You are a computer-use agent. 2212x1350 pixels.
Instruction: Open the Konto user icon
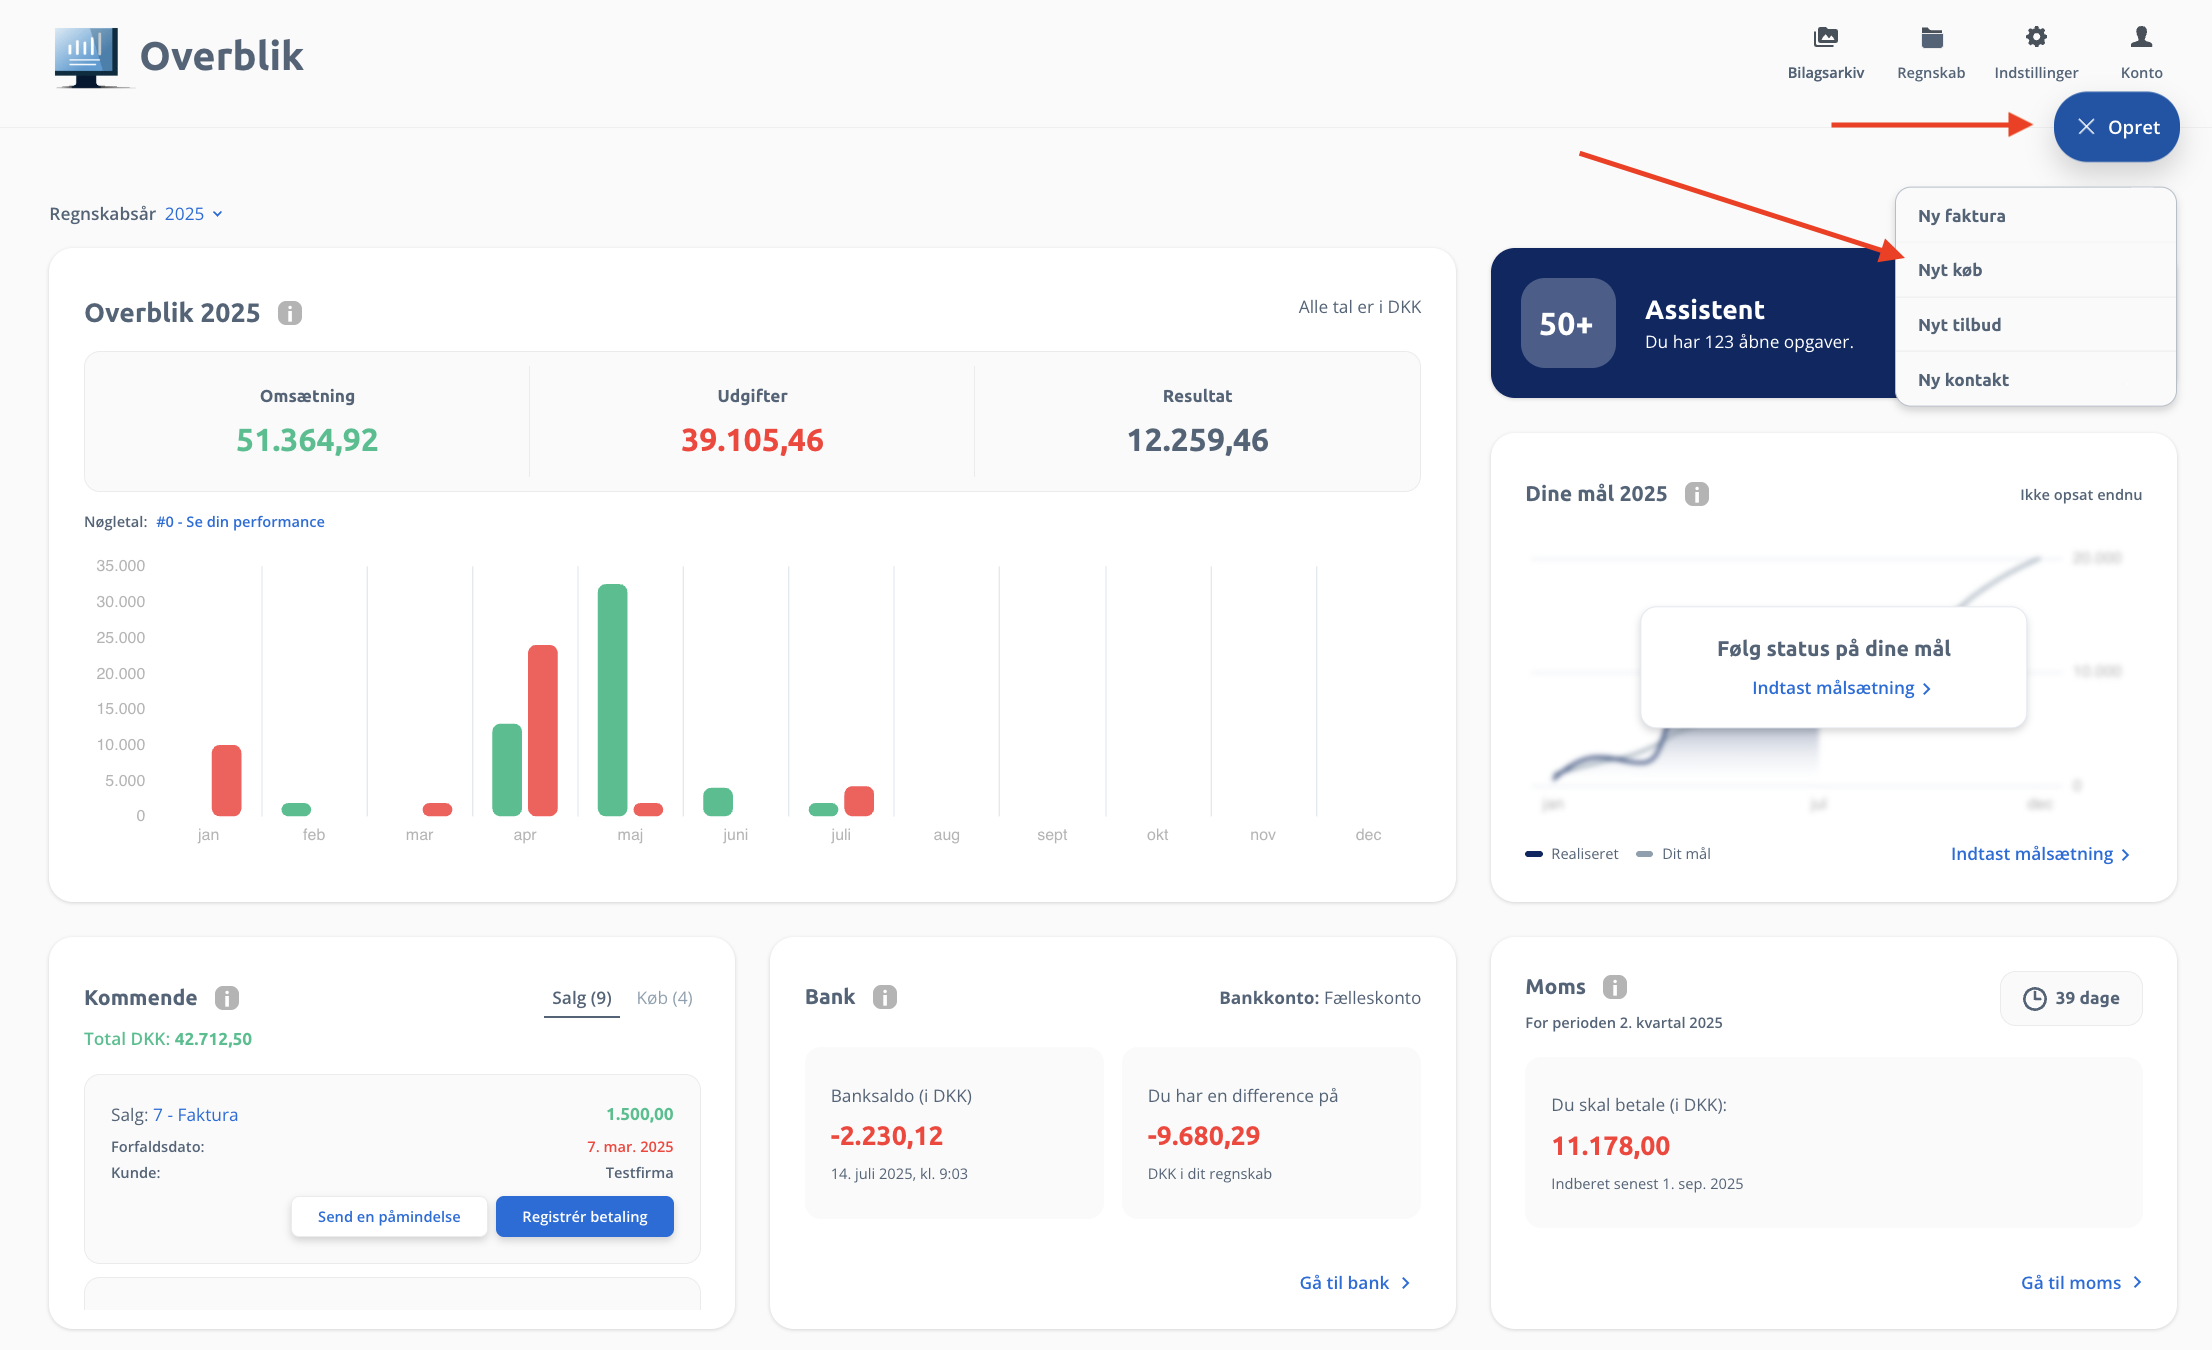2141,38
